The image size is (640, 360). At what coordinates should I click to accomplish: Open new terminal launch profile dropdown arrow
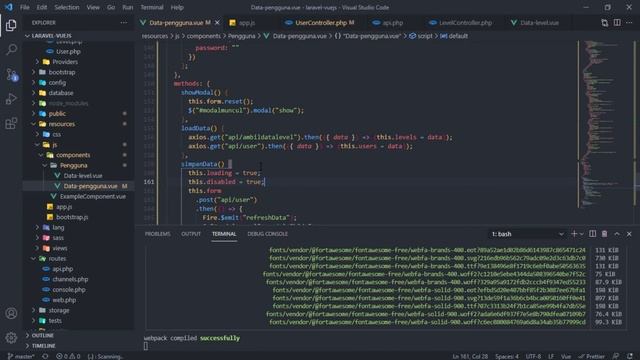[x=582, y=234]
